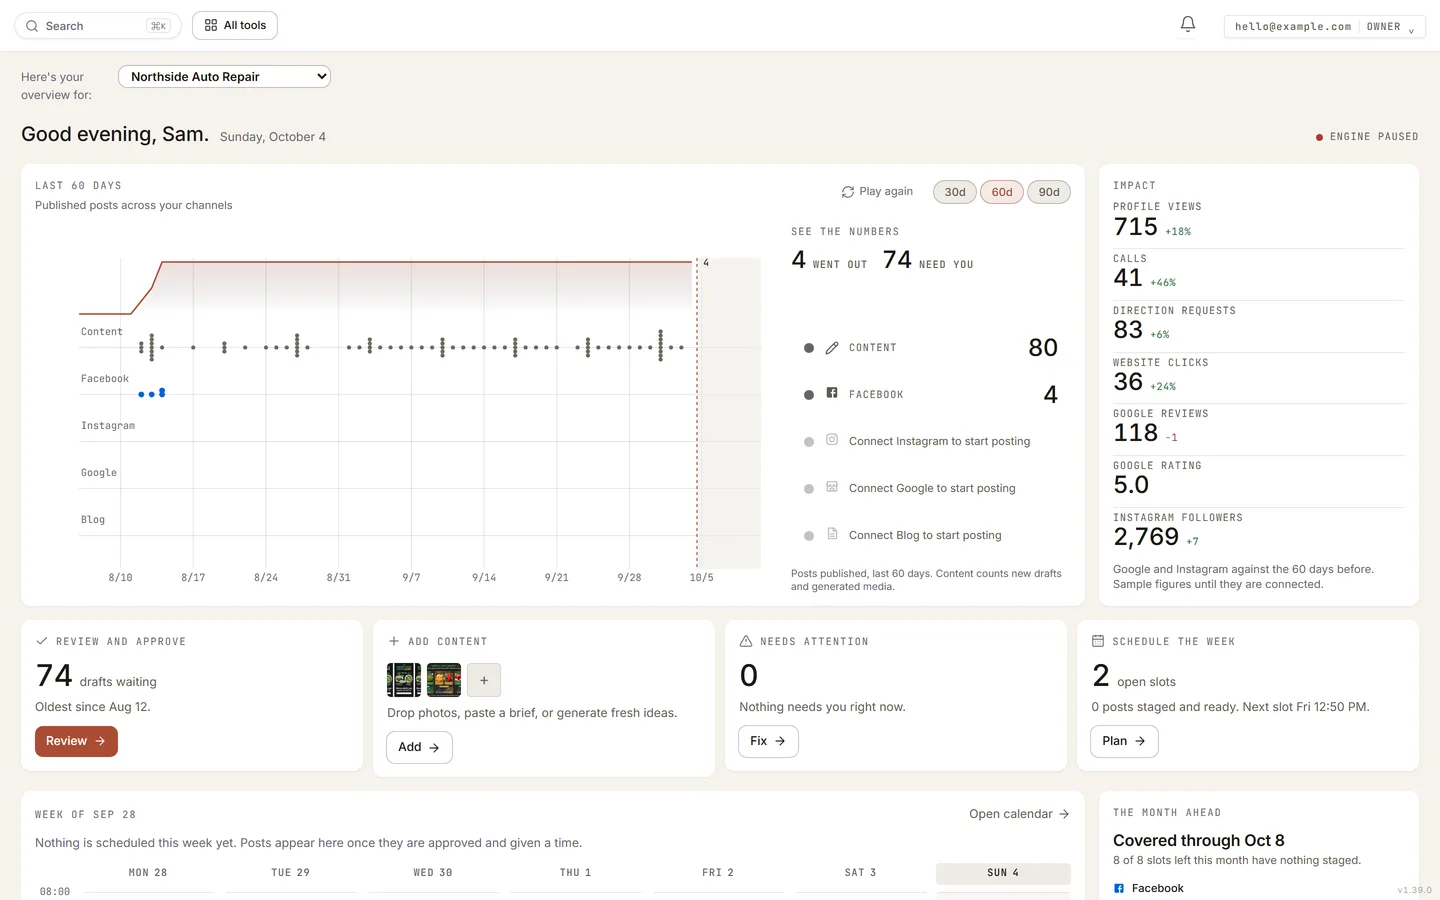This screenshot has height=900, width=1440.
Task: Click the Facebook icon under The Month Ahead
Action: tap(1119, 888)
